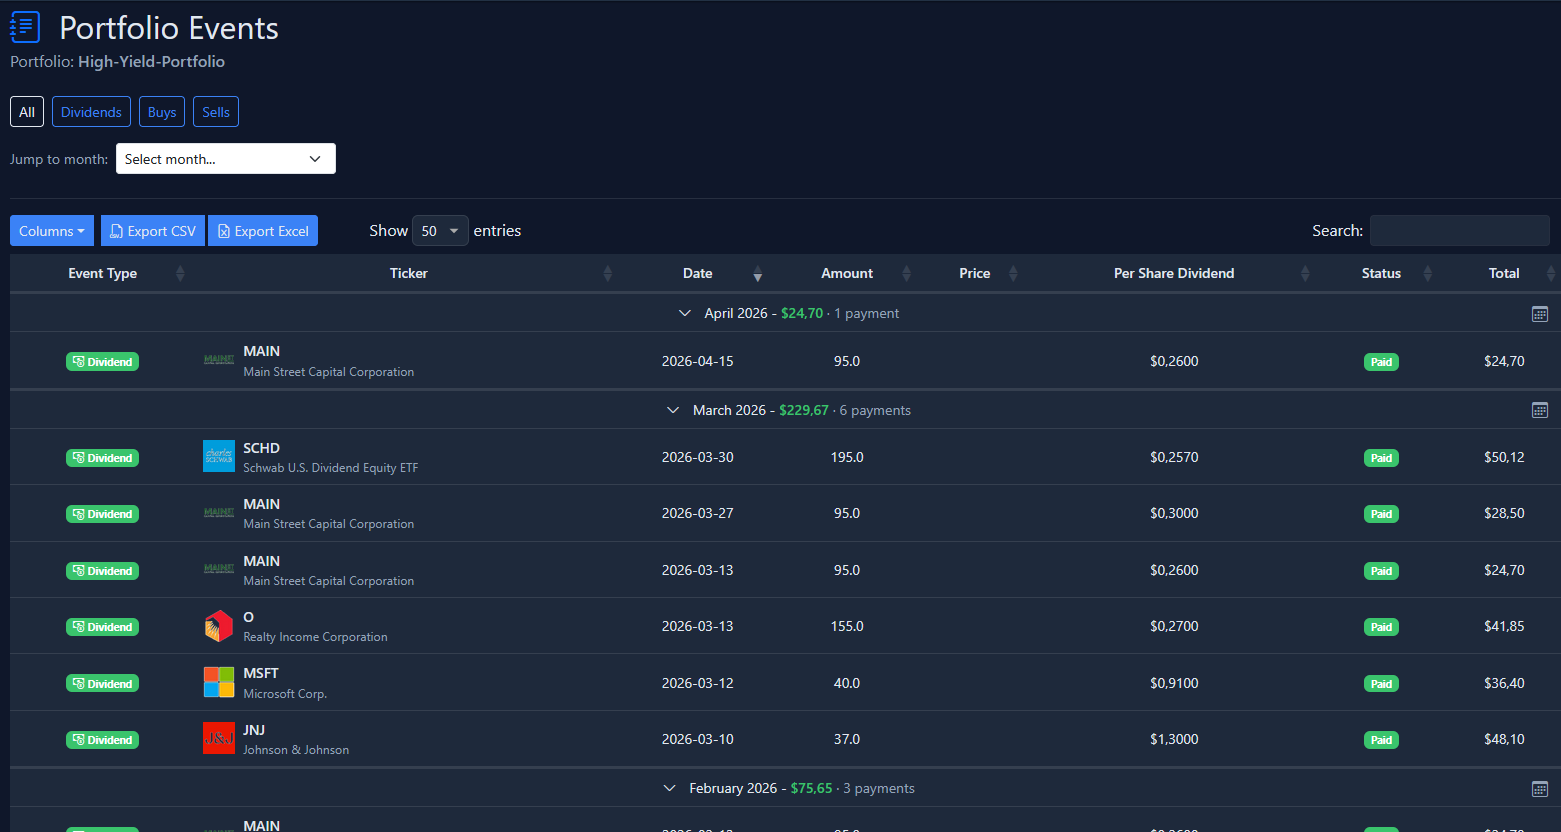Click MAIN logo in 2026-03-13 MAIN row
This screenshot has height=832, width=1561.
coord(219,569)
